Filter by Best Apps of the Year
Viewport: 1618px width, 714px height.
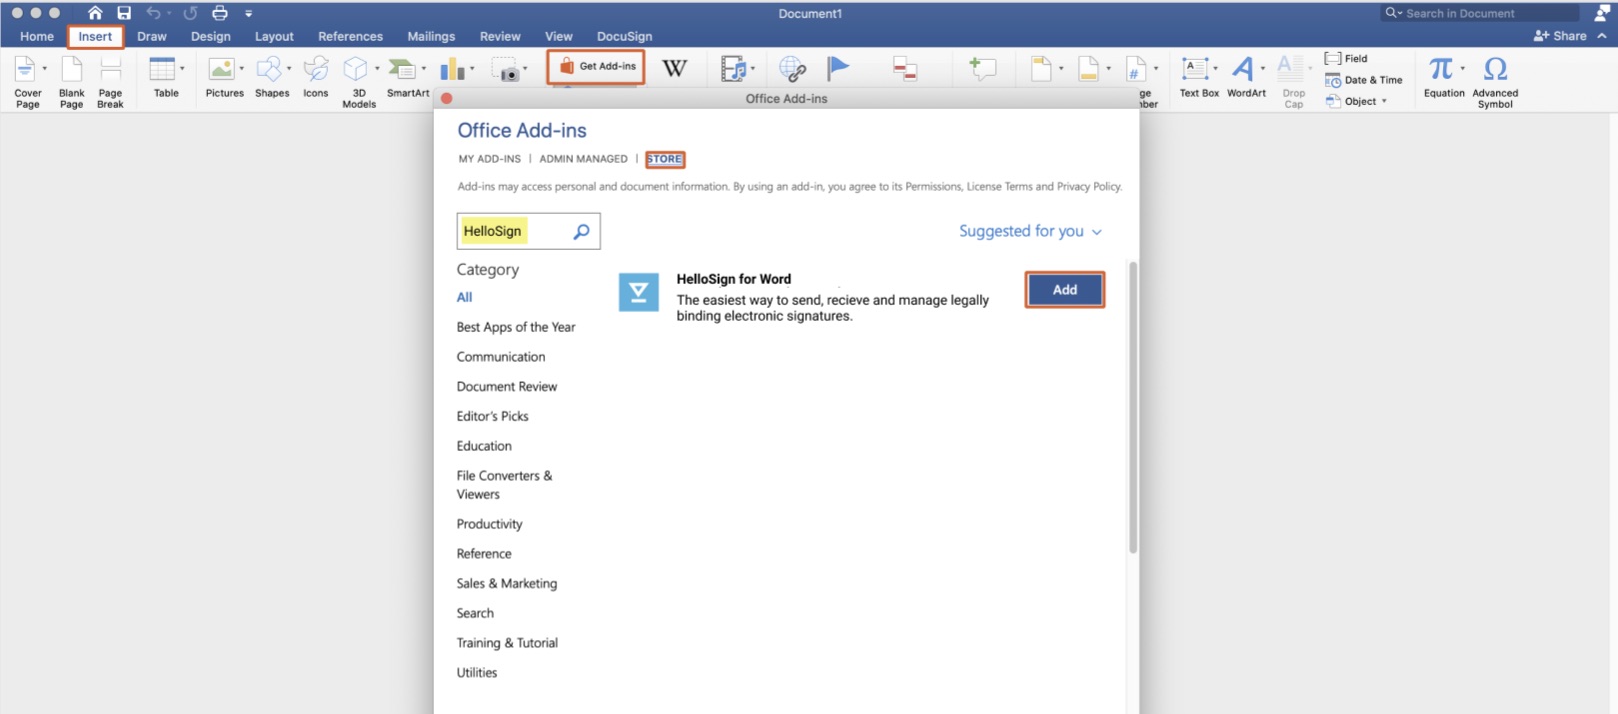[515, 327]
